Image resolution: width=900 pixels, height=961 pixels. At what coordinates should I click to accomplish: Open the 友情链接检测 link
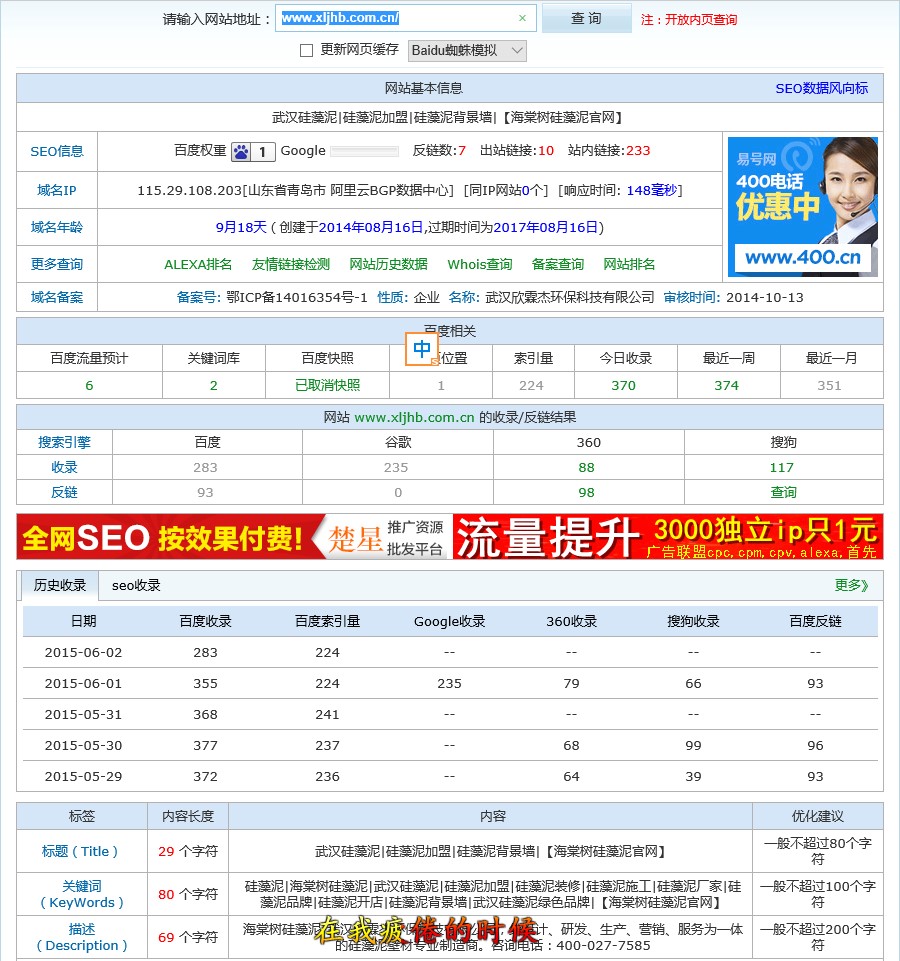pyautogui.click(x=291, y=264)
